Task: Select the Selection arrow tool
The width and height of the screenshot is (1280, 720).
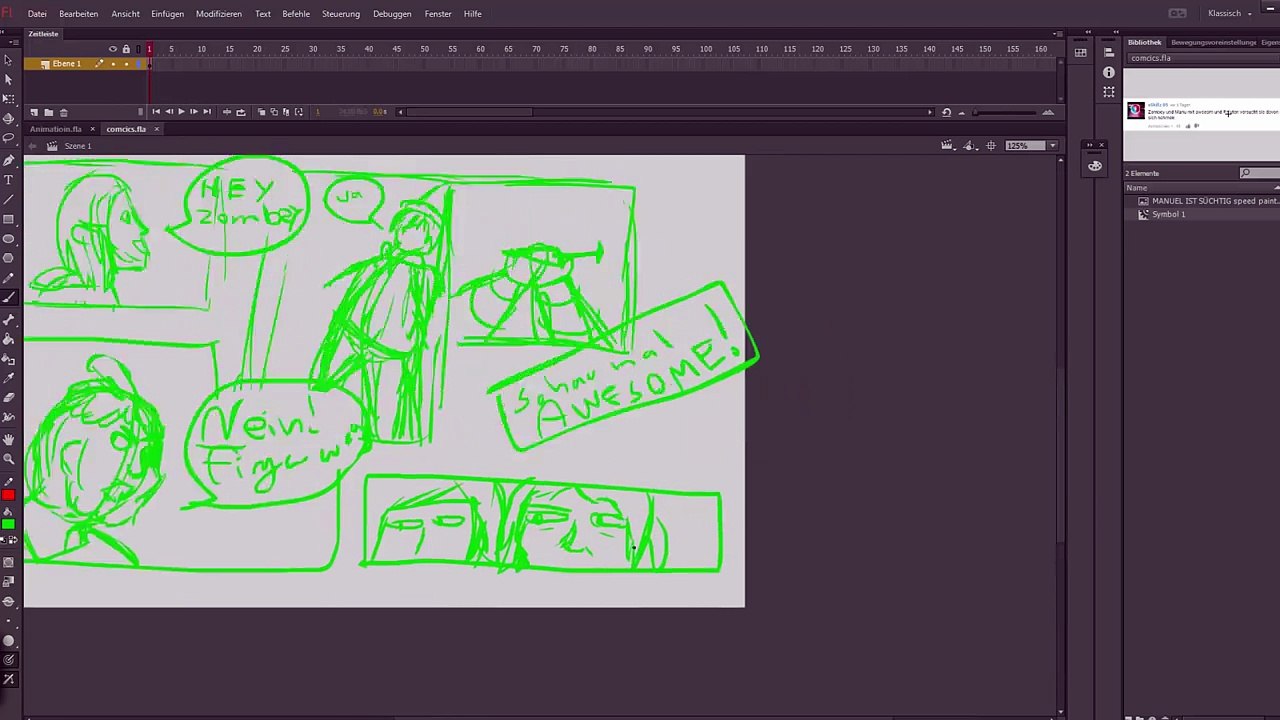Action: tap(8, 59)
